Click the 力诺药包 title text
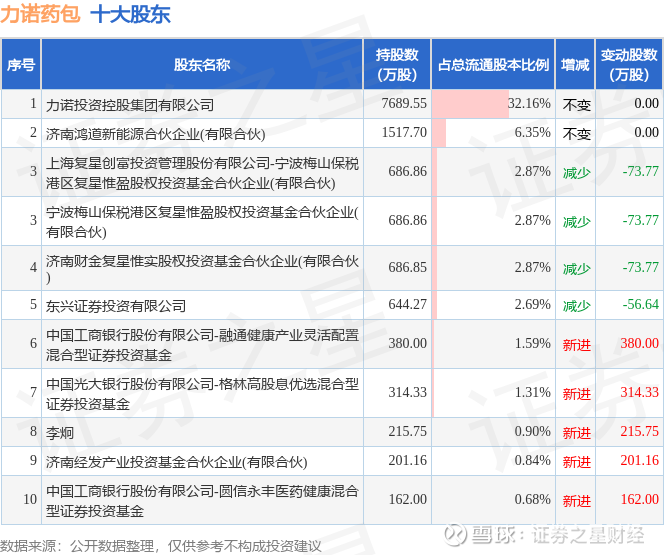This screenshot has width=664, height=555. pyautogui.click(x=40, y=14)
